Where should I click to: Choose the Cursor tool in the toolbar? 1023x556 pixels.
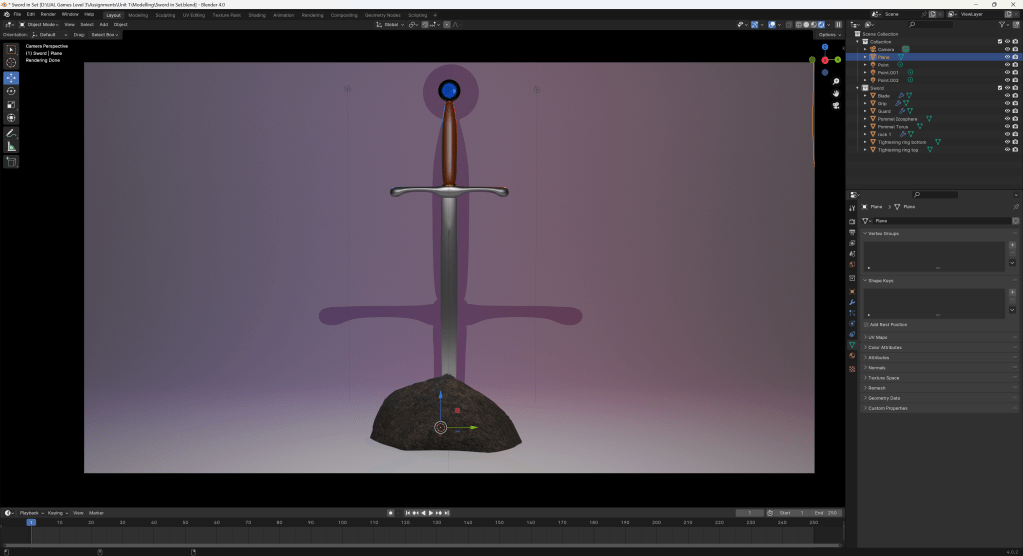coord(11,62)
